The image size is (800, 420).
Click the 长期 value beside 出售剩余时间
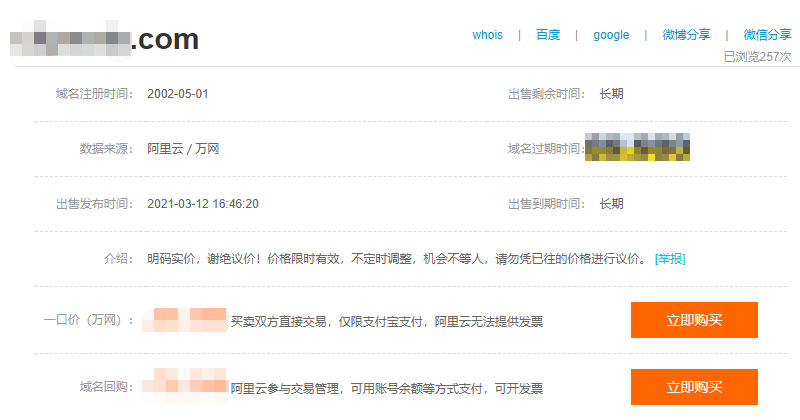[611, 94]
